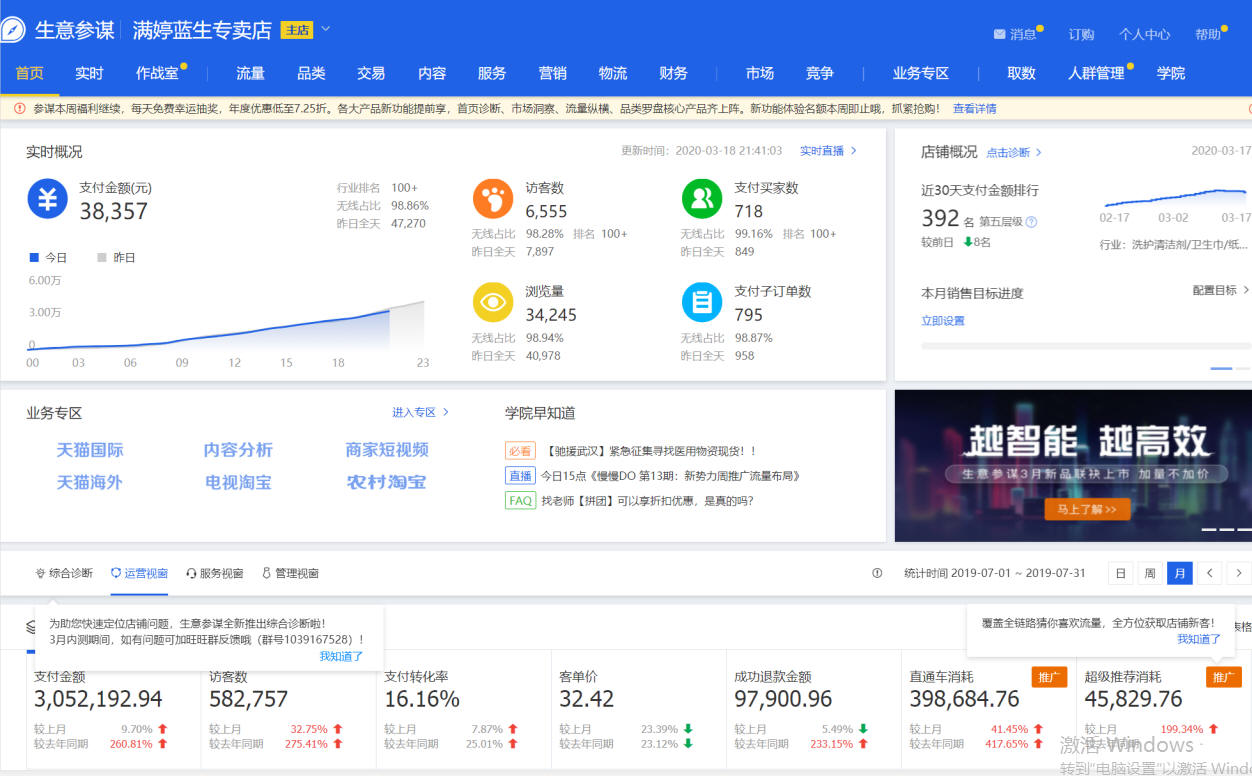The width and height of the screenshot is (1252, 776).
Task: Open the 竞争 nav tab
Action: tap(820, 73)
